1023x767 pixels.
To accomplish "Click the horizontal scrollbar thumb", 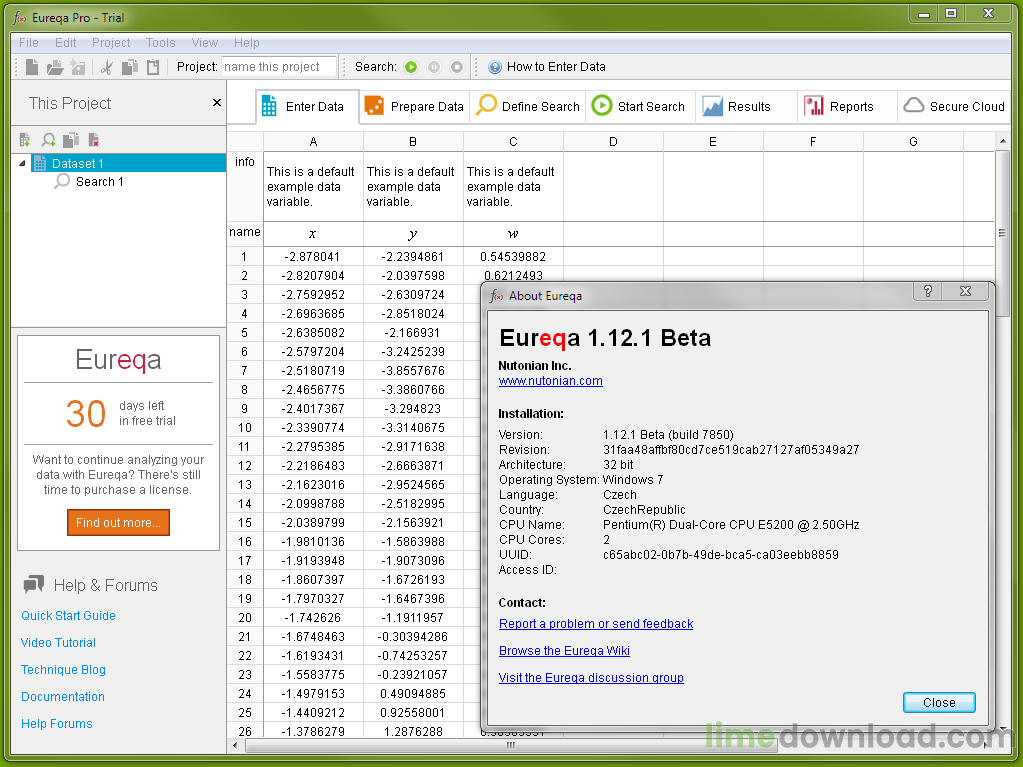I will (x=511, y=745).
